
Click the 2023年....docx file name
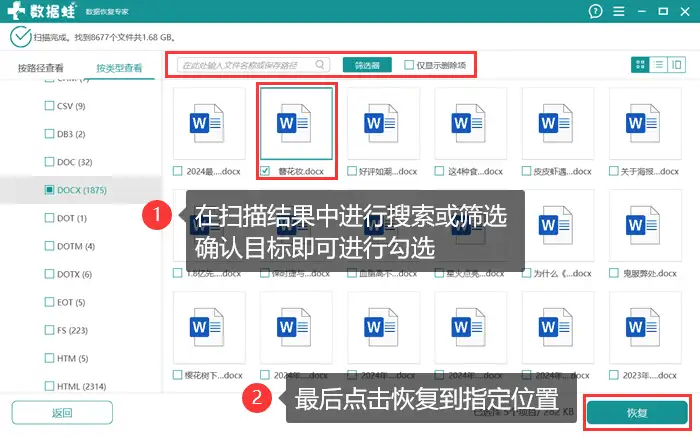pyautogui.click(x=650, y=375)
